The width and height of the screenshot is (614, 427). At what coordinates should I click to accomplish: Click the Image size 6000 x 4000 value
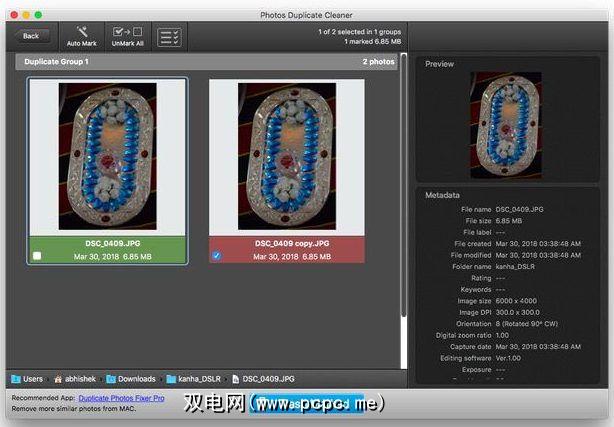[516, 301]
